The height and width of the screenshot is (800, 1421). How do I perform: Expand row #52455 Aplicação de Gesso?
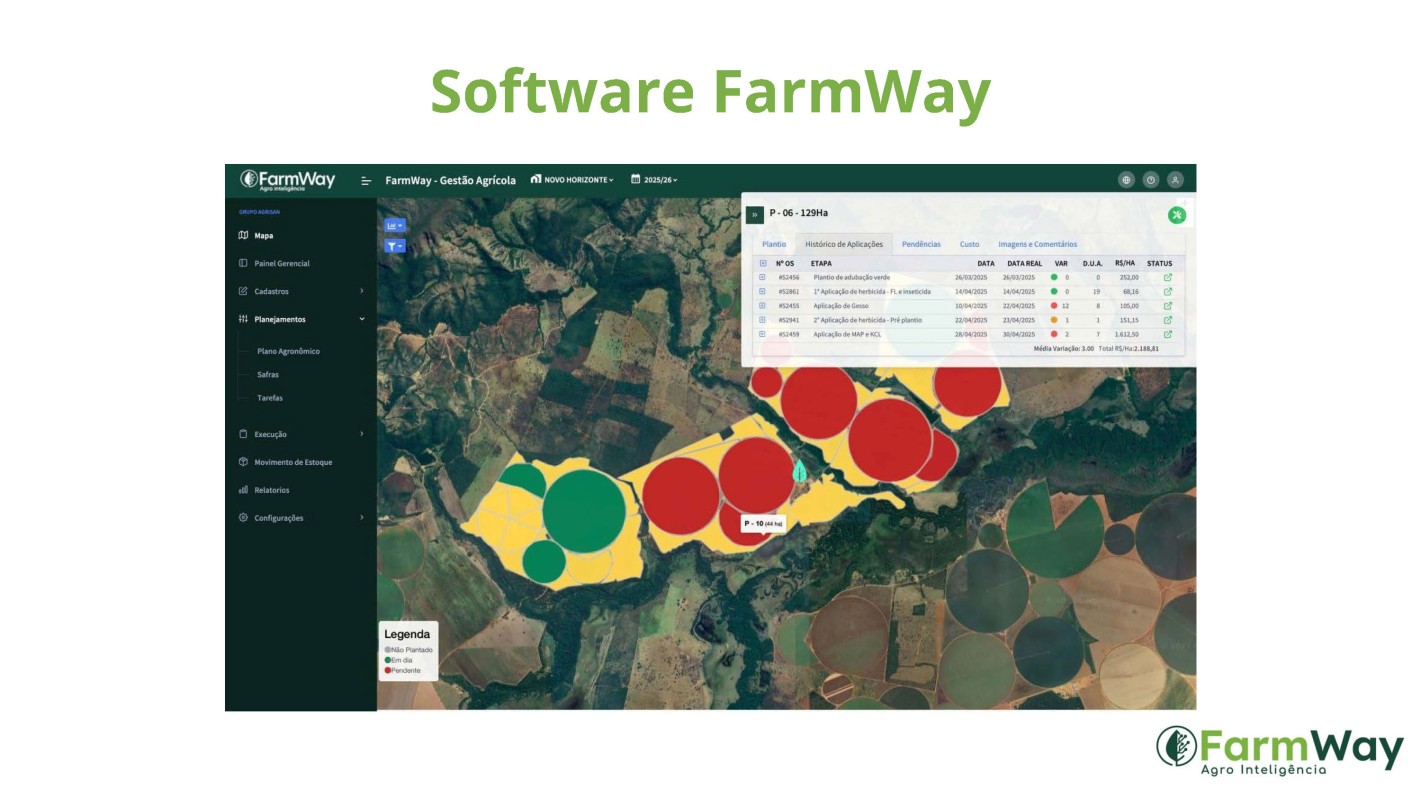tap(762, 306)
